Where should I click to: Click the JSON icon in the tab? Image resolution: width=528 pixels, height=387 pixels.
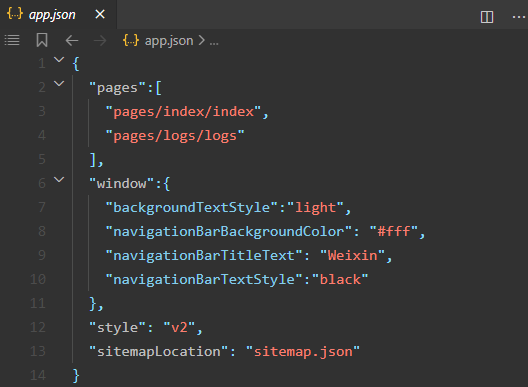coord(15,14)
